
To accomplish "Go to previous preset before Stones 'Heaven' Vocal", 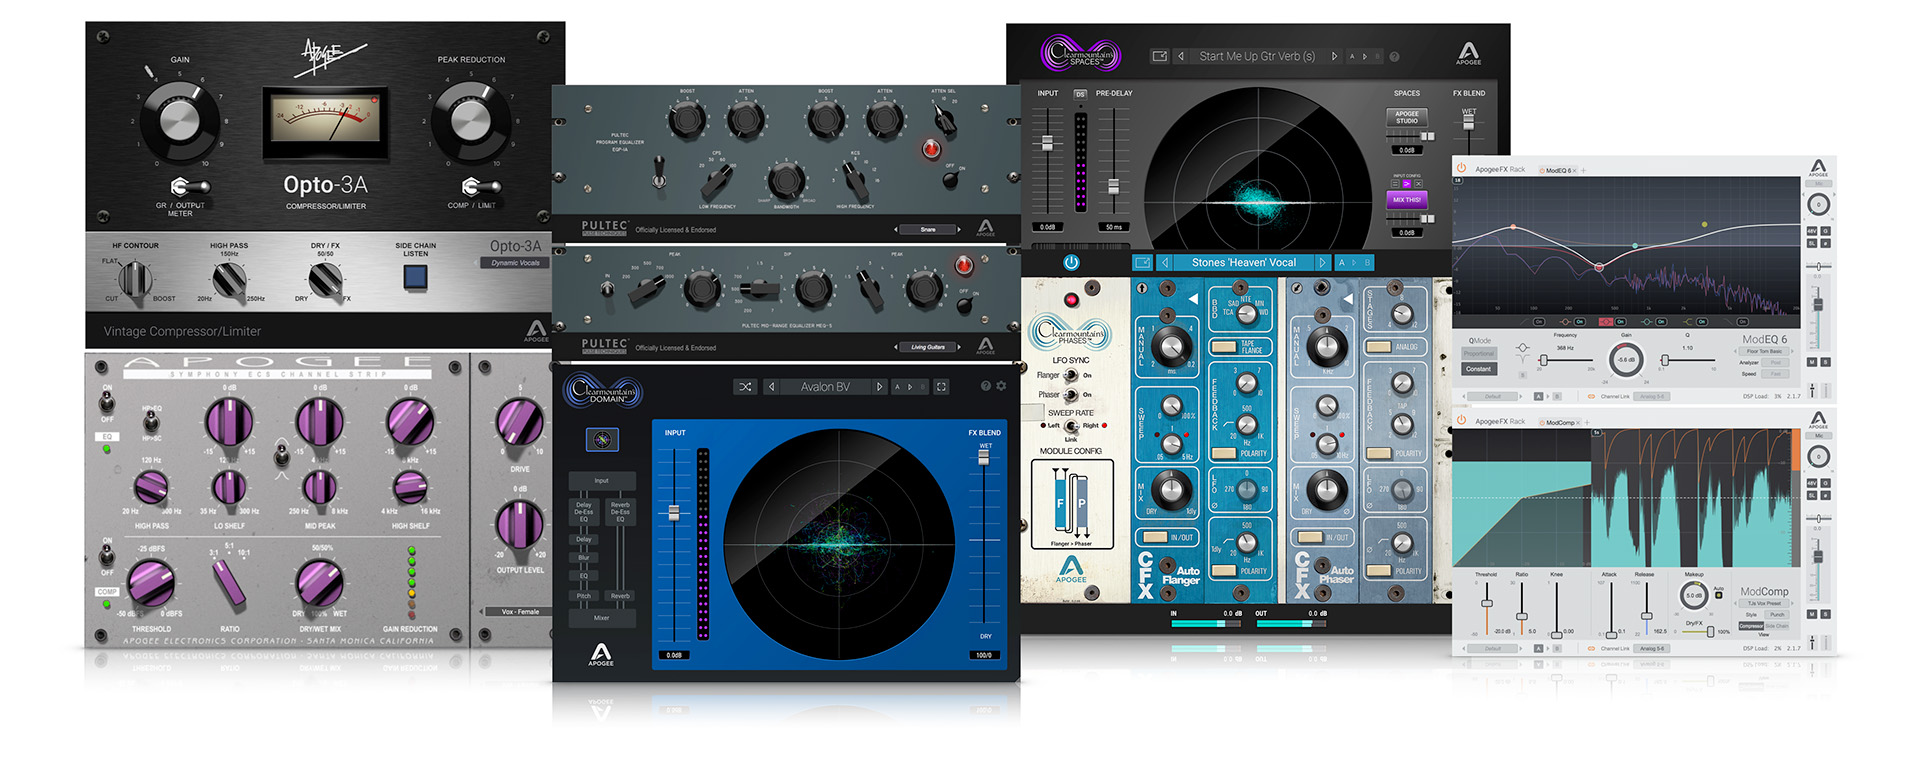I will click(1165, 263).
